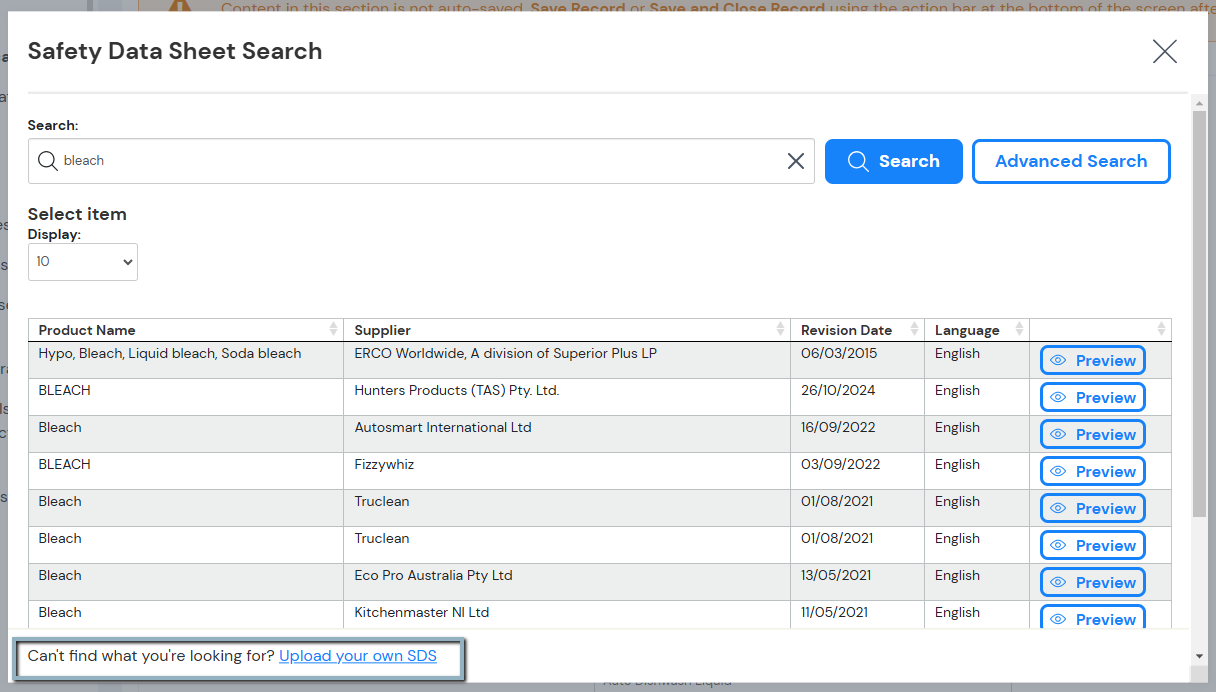Clear the search text via the X icon
The image size is (1216, 692).
coord(795,161)
